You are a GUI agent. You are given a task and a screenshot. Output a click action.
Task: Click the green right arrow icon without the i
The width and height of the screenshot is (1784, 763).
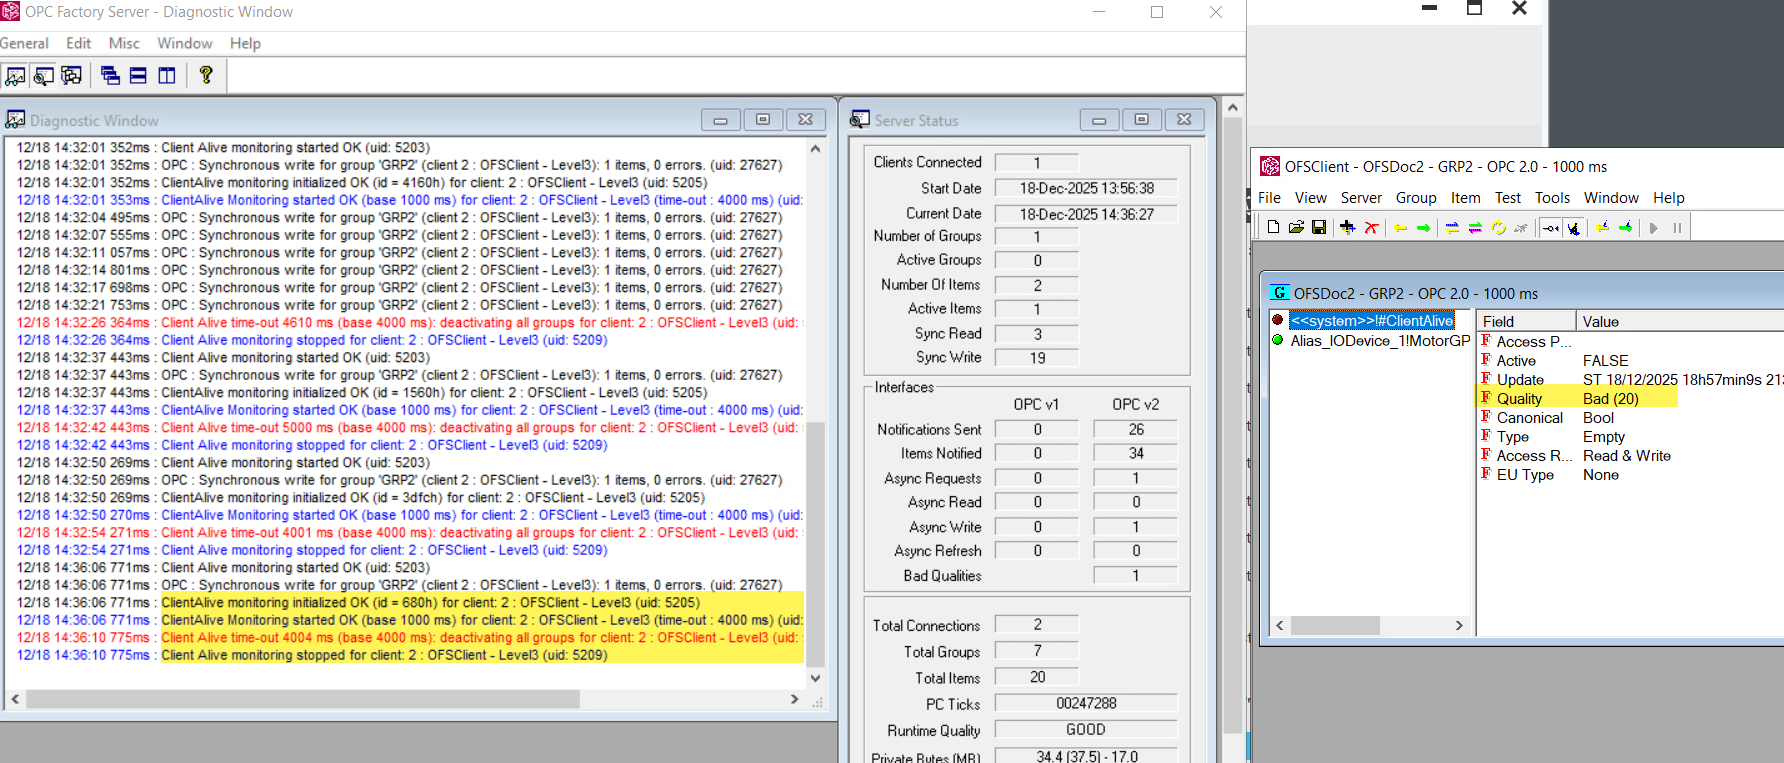pyautogui.click(x=1423, y=227)
